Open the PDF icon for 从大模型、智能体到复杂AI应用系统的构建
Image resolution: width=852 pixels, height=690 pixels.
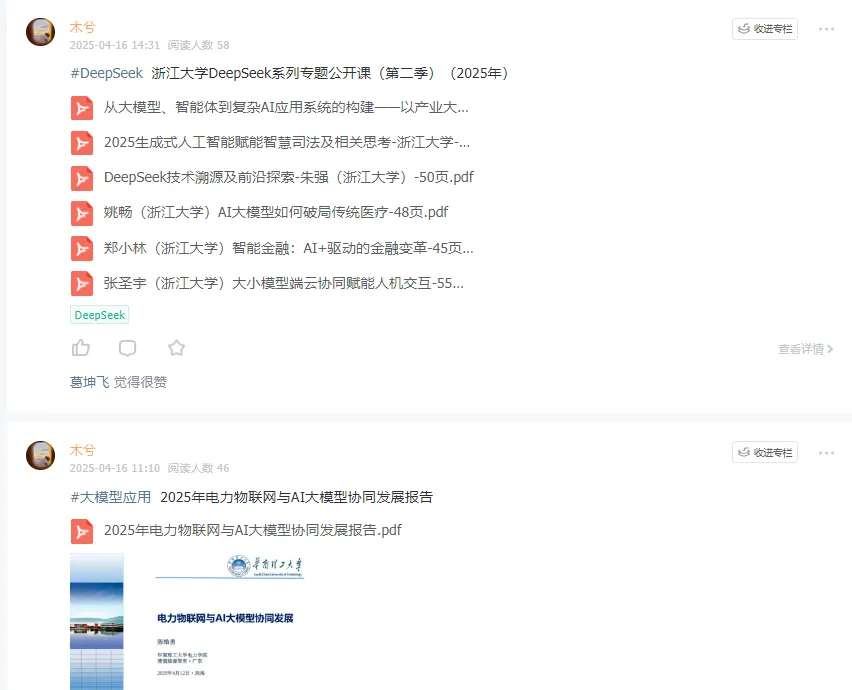click(82, 108)
